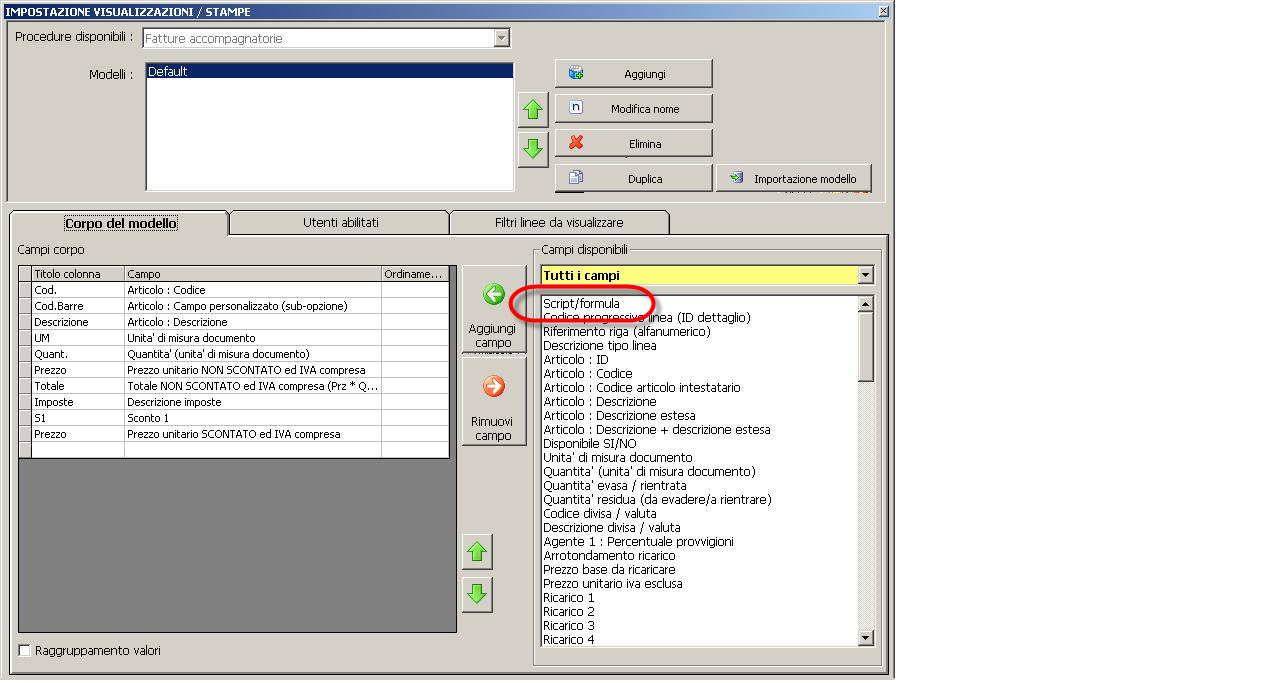Image resolution: width=1288 pixels, height=683 pixels.
Task: Select the UM row in Campi corpo
Action: pos(235,338)
